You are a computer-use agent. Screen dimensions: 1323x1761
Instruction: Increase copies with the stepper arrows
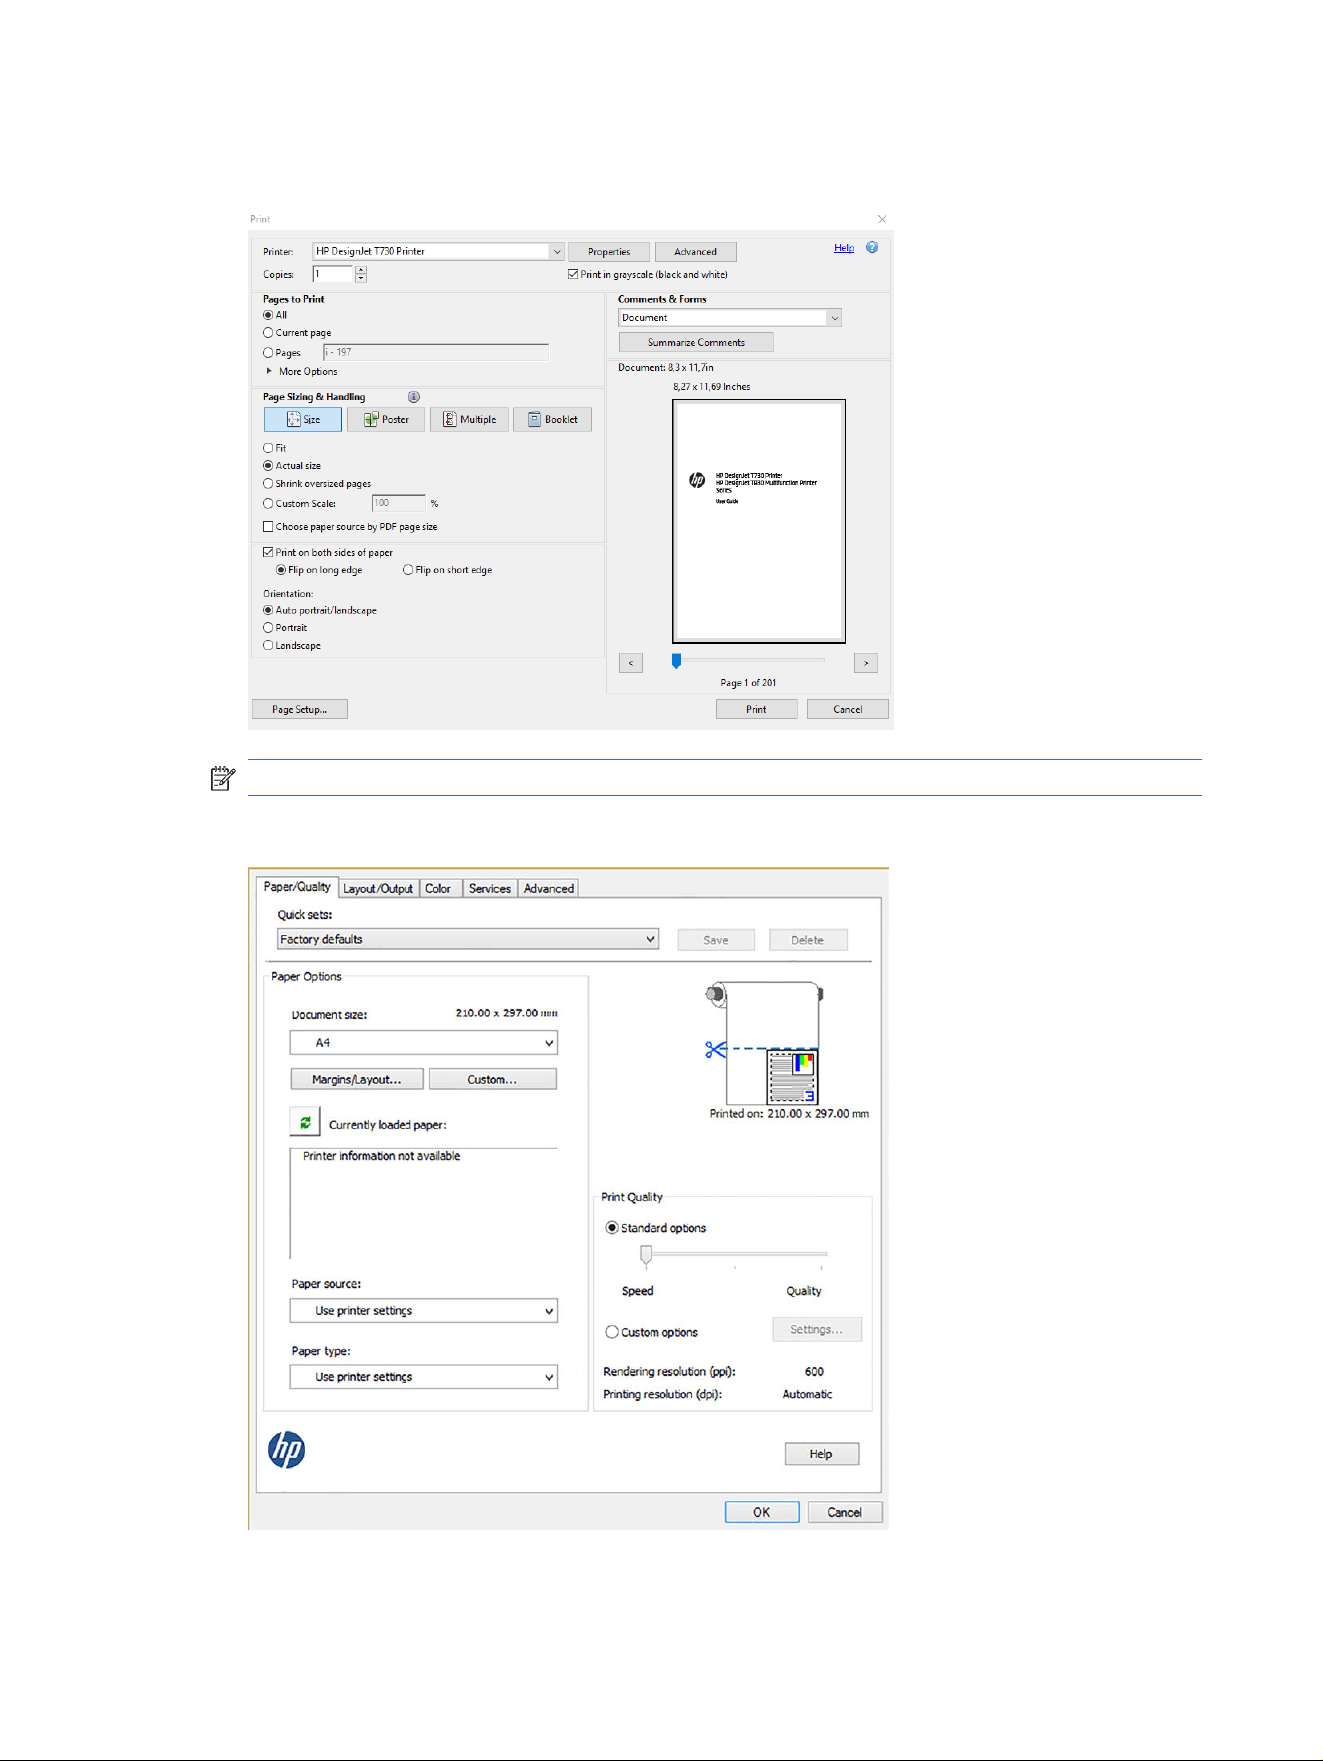pyautogui.click(x=361, y=270)
